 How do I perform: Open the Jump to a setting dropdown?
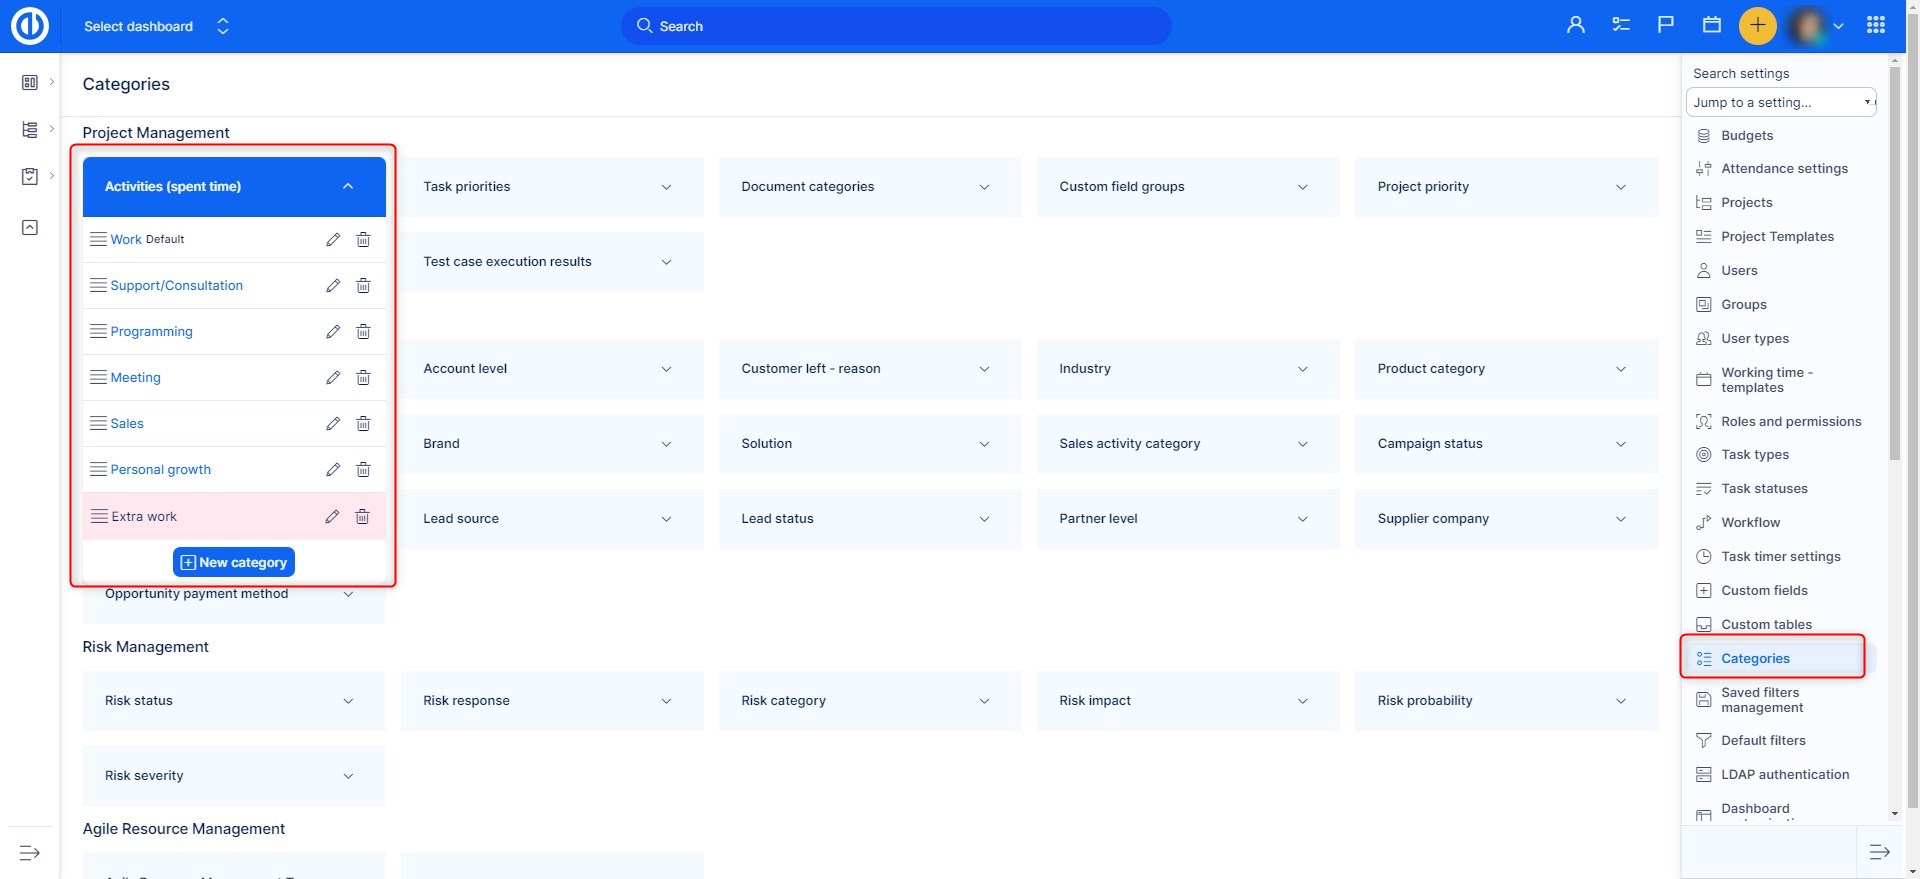coord(1780,103)
